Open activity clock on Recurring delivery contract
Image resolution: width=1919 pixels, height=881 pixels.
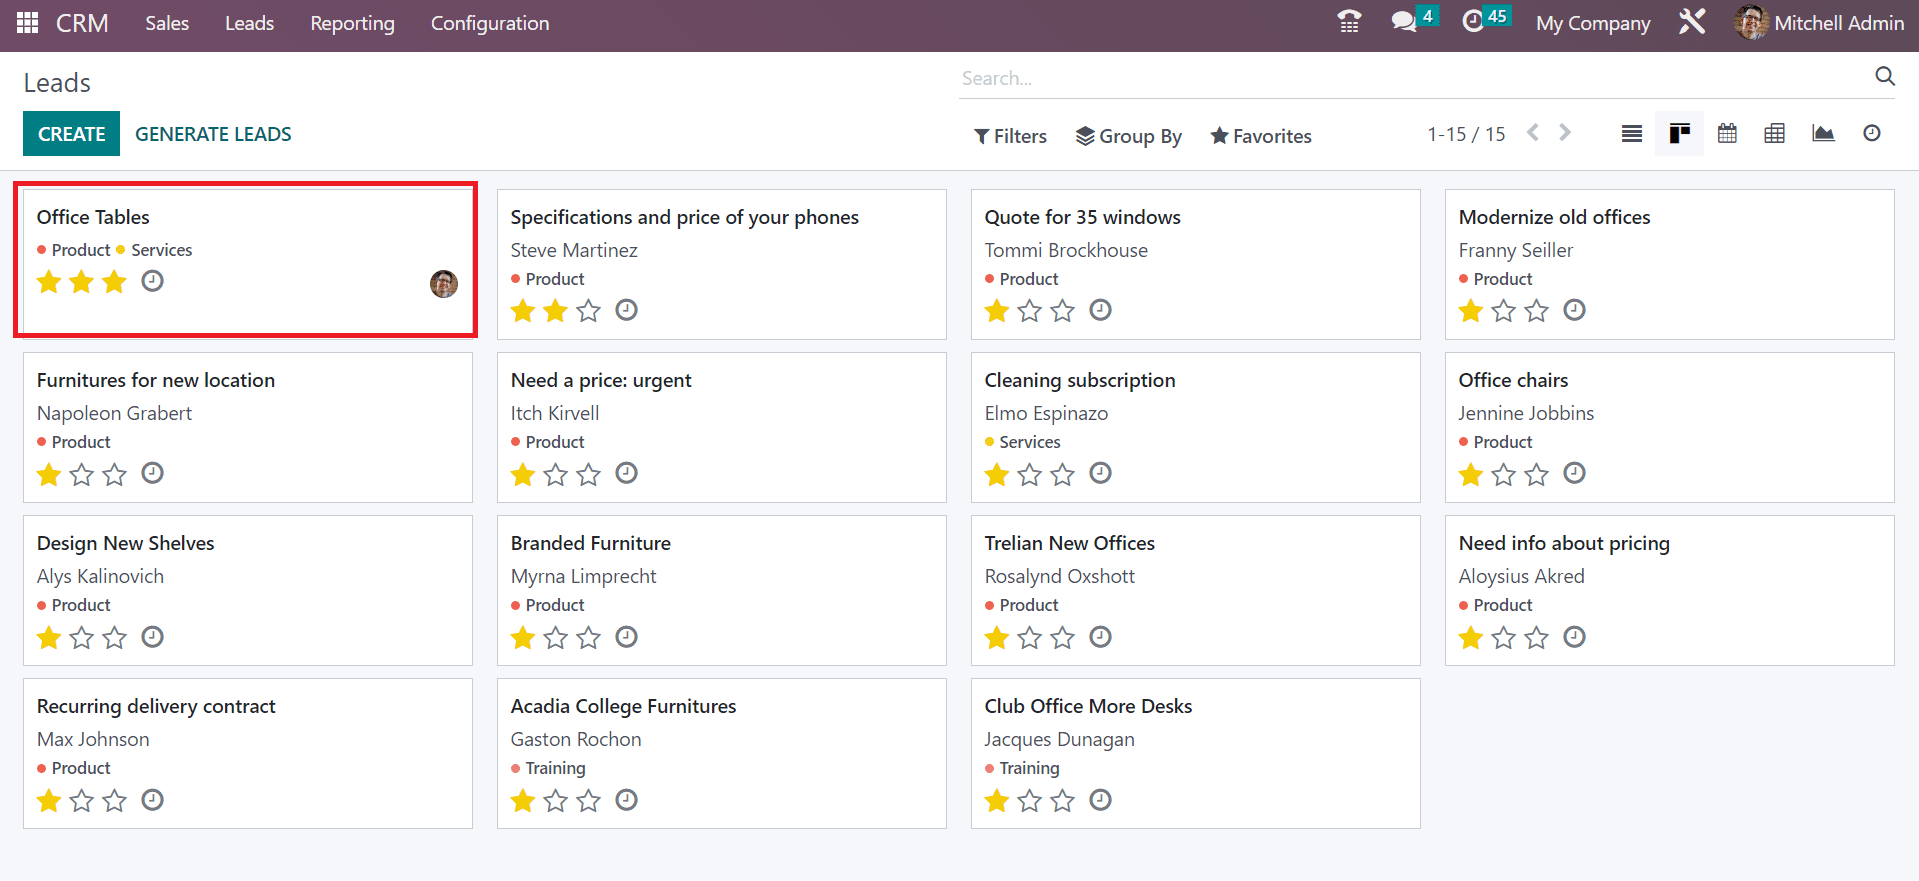(152, 800)
